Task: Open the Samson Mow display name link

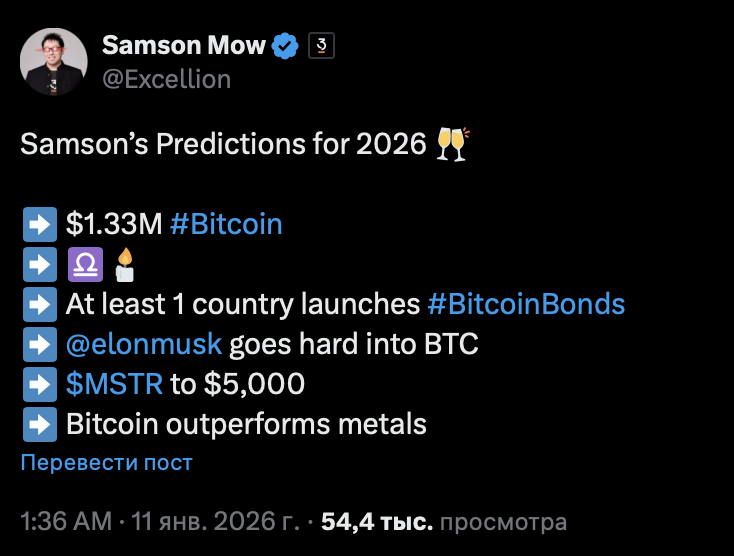Action: click(184, 46)
